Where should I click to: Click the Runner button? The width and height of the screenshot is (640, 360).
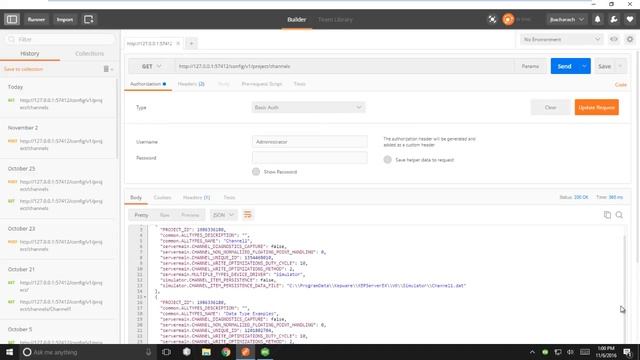(x=36, y=19)
